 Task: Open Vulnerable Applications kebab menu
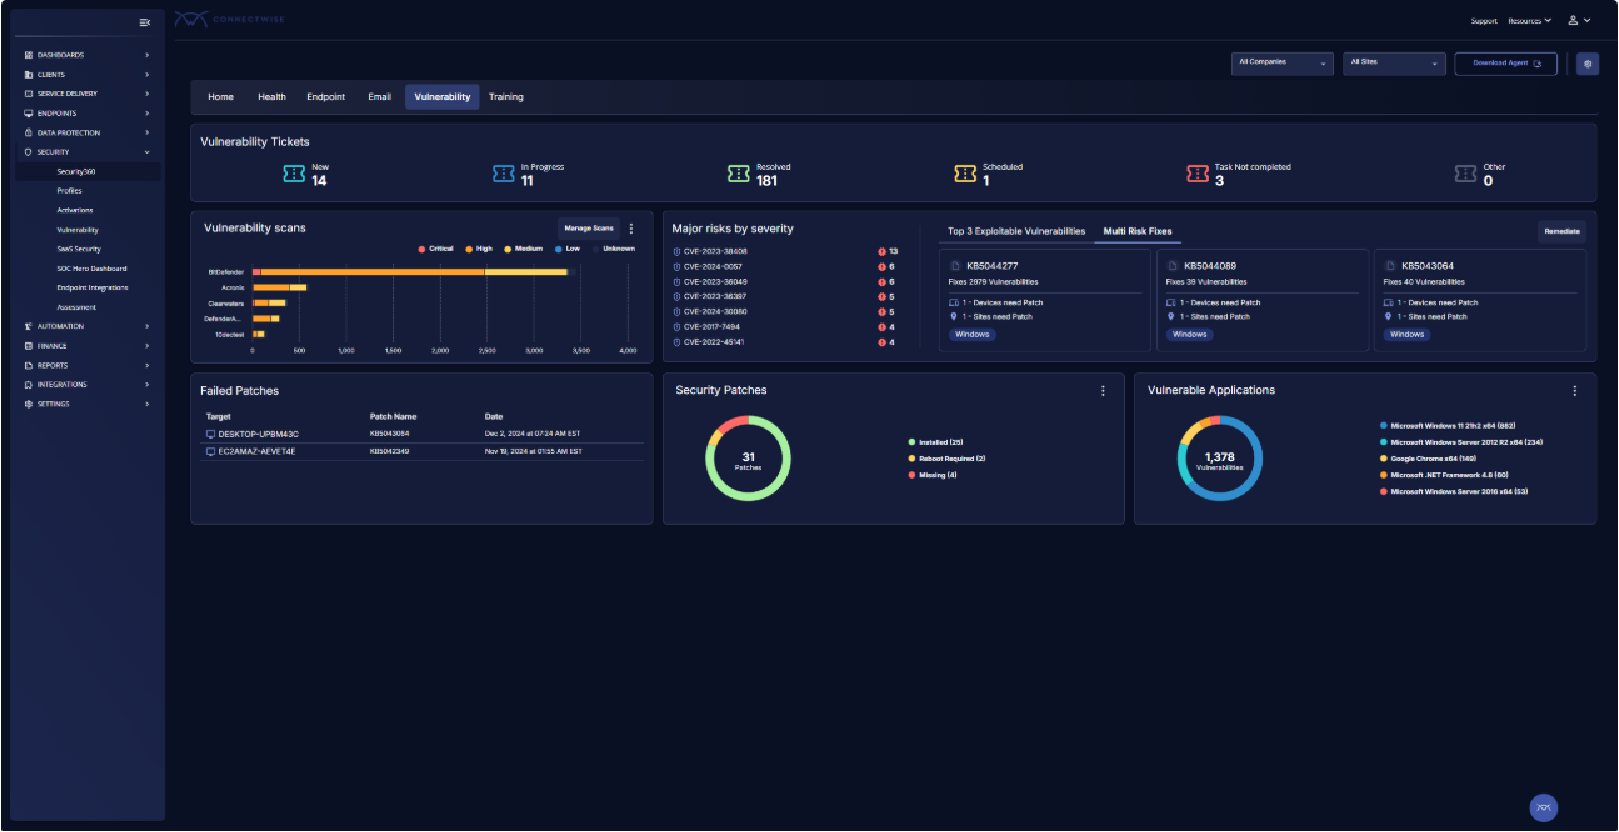point(1574,391)
